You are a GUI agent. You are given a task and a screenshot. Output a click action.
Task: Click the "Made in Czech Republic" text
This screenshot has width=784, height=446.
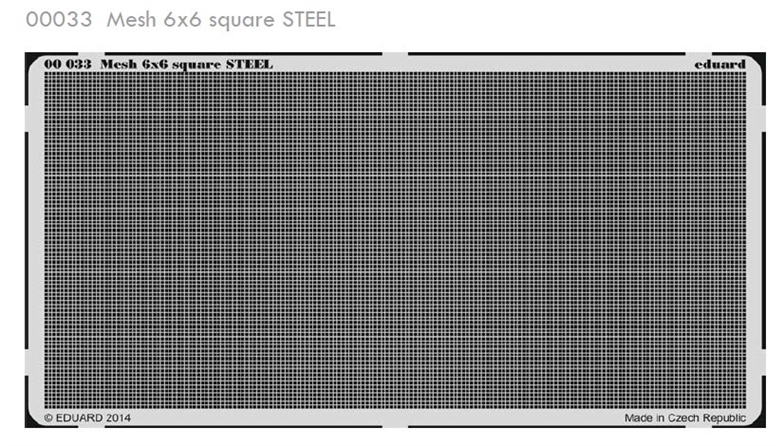(x=684, y=417)
